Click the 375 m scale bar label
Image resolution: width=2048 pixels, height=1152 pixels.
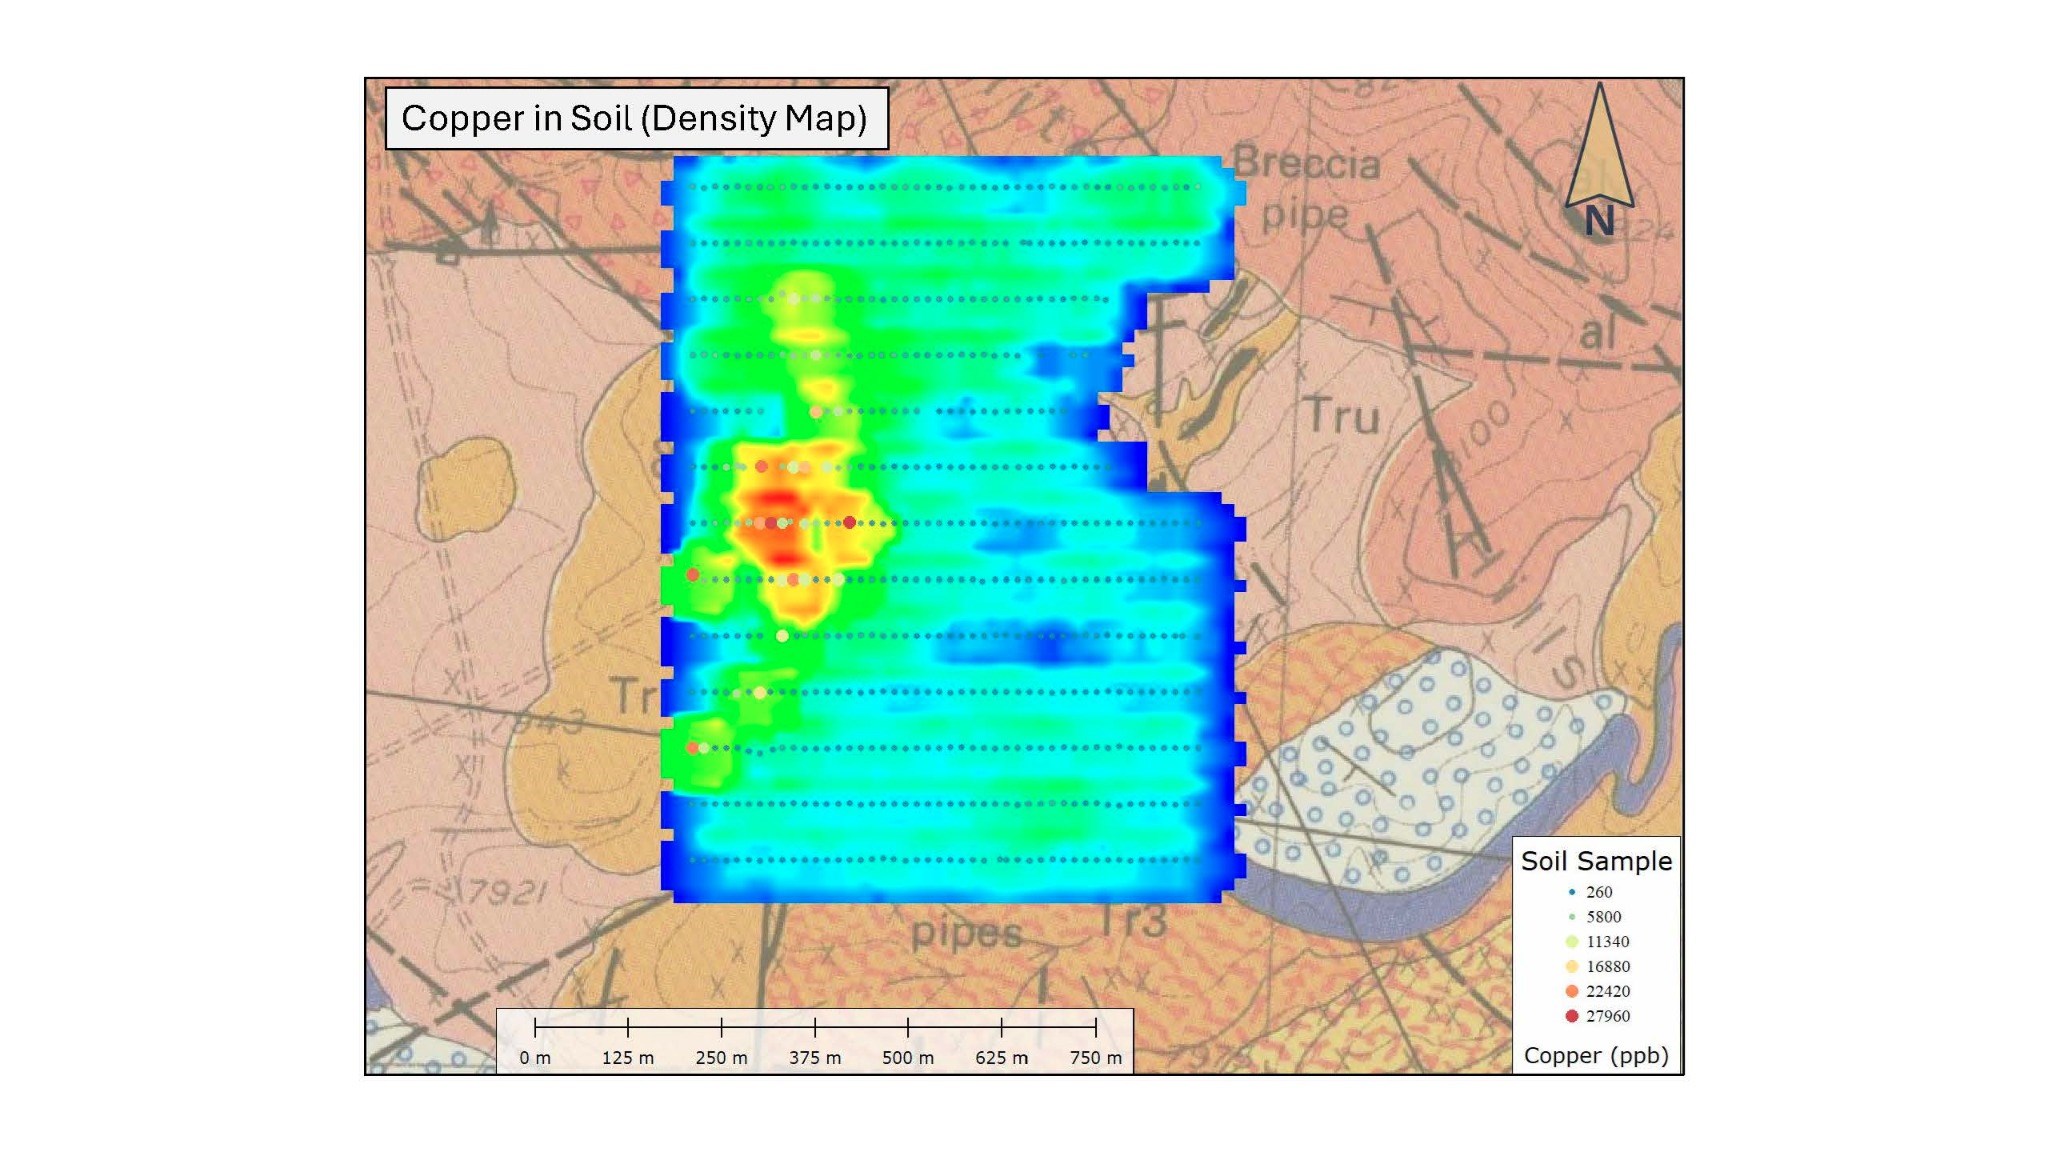(x=815, y=1058)
